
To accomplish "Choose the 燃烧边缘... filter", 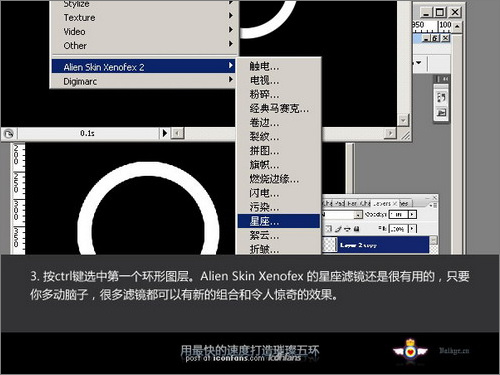I will tap(279, 179).
